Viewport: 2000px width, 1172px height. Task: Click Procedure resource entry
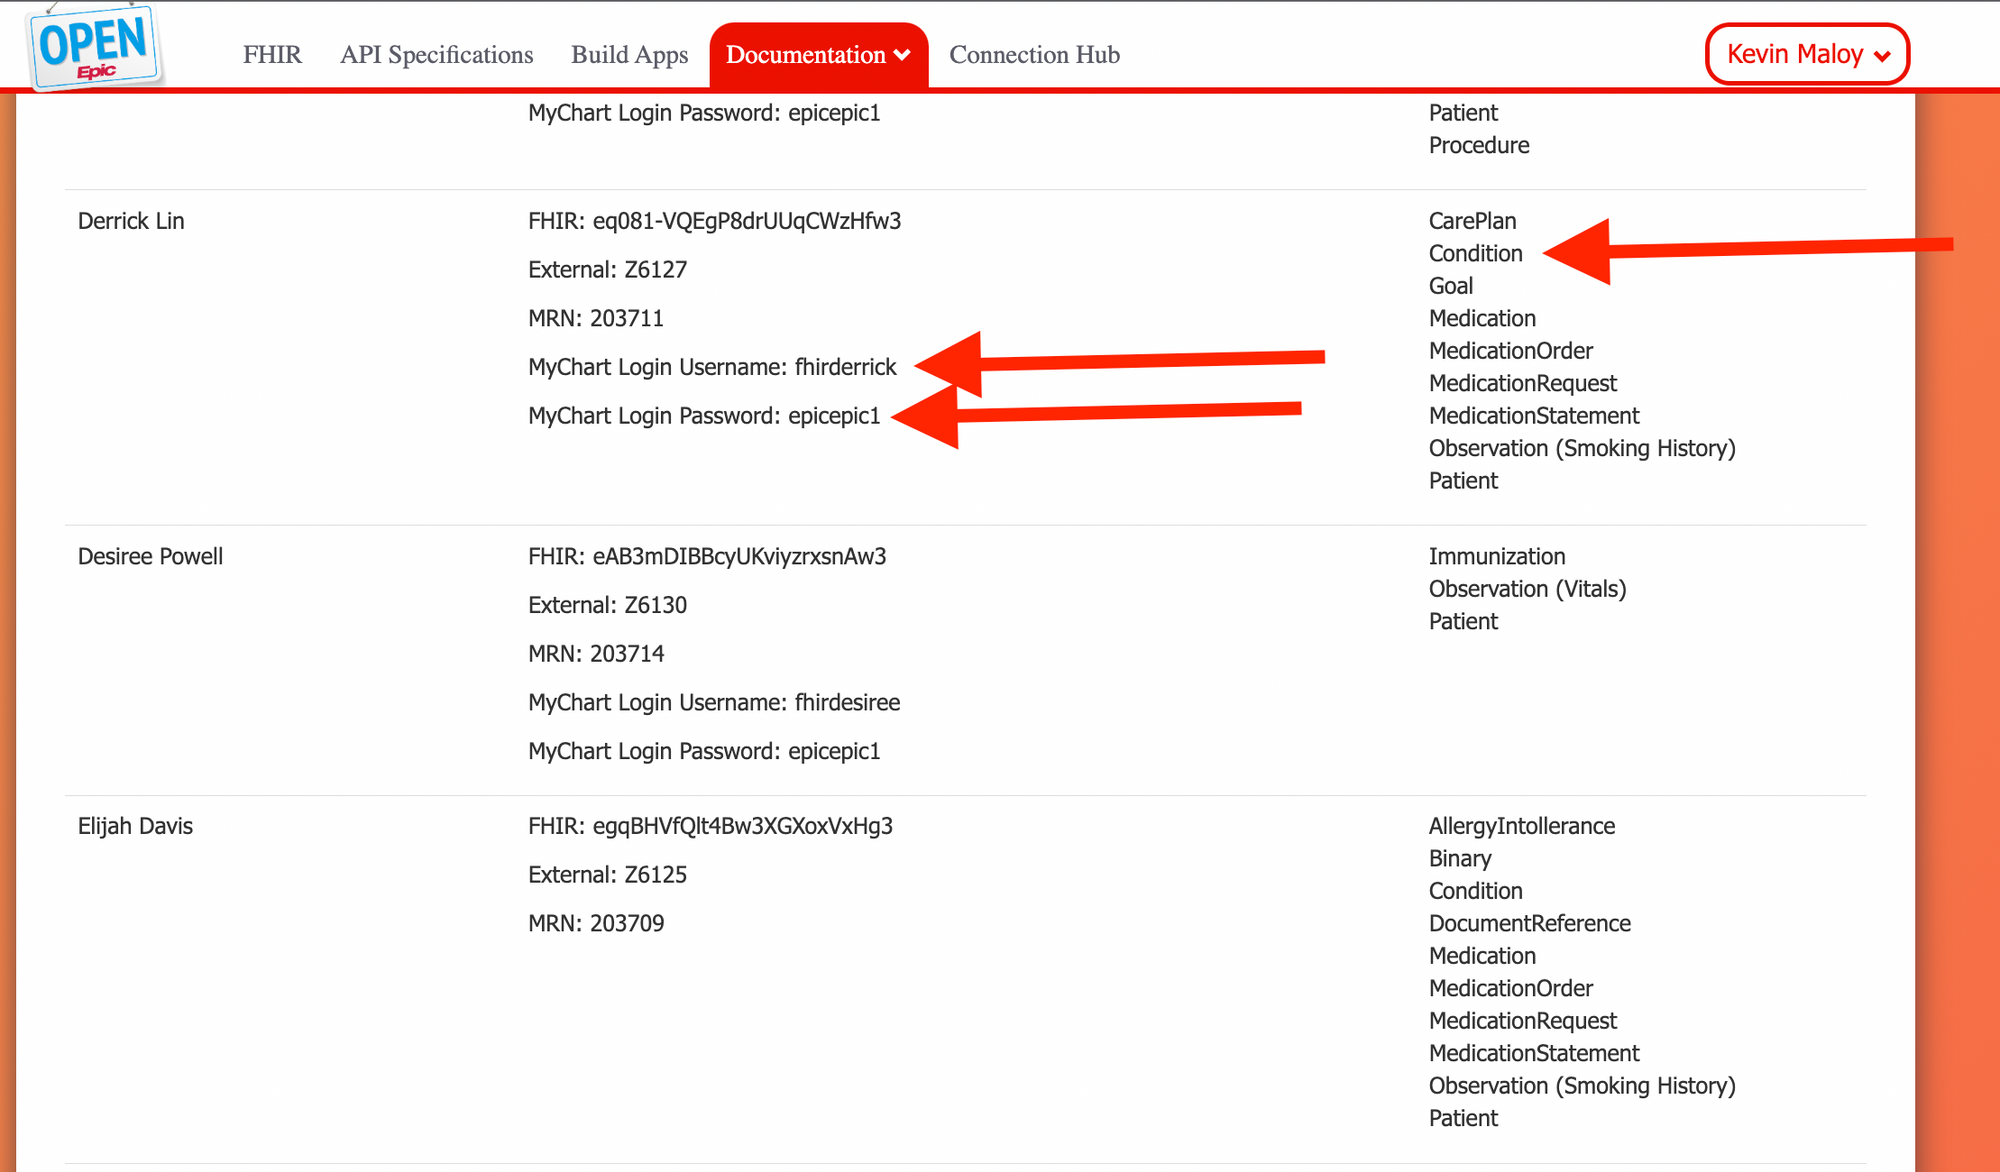(1479, 145)
